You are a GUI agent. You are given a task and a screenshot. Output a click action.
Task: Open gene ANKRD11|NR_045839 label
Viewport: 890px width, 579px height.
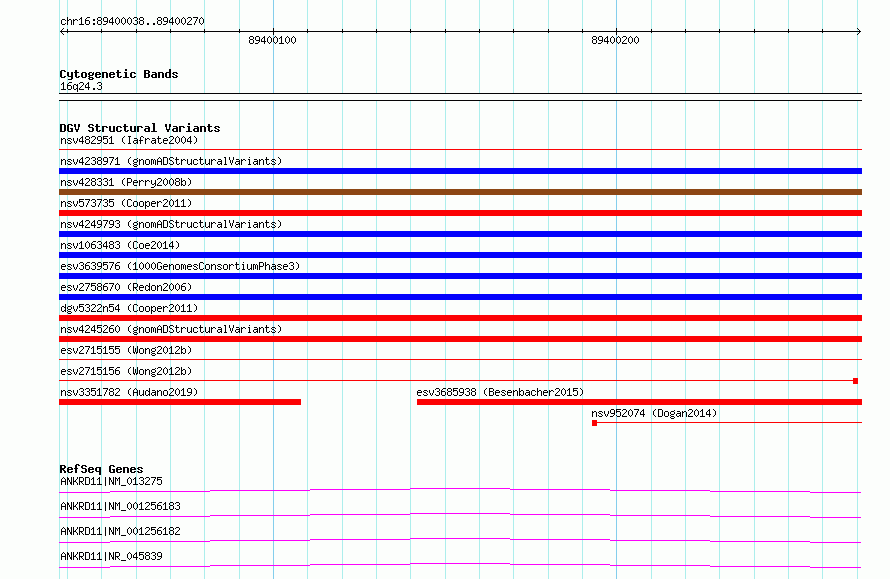point(111,556)
